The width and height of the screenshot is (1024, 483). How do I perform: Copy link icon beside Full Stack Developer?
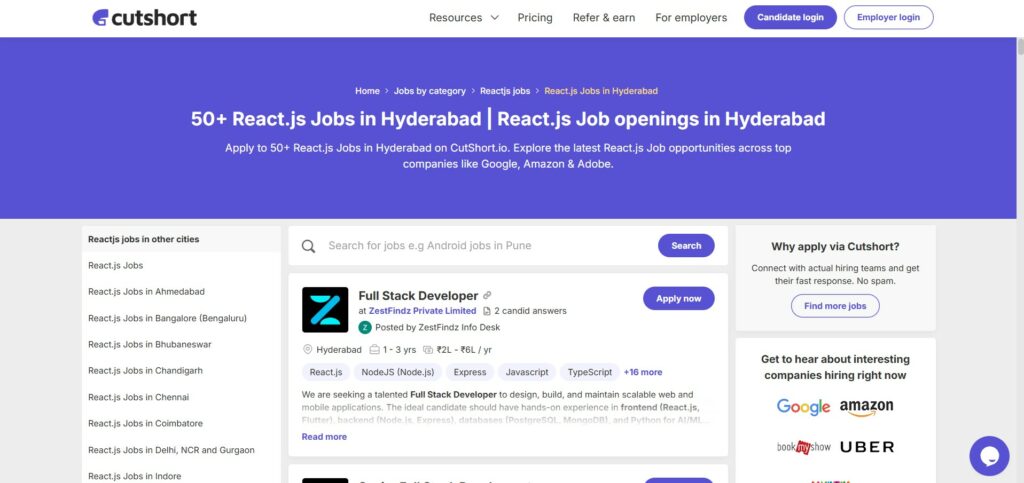click(x=487, y=296)
